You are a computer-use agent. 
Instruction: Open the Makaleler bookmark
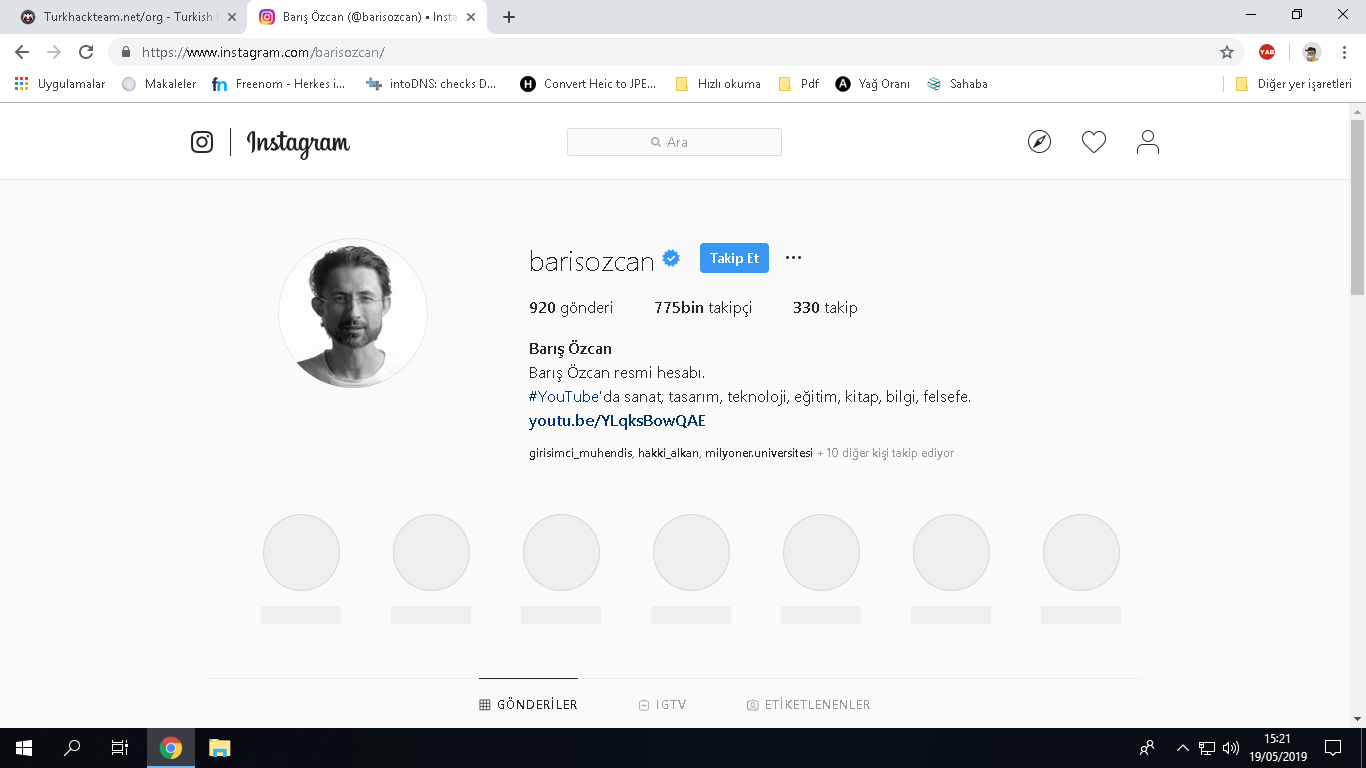click(x=159, y=84)
